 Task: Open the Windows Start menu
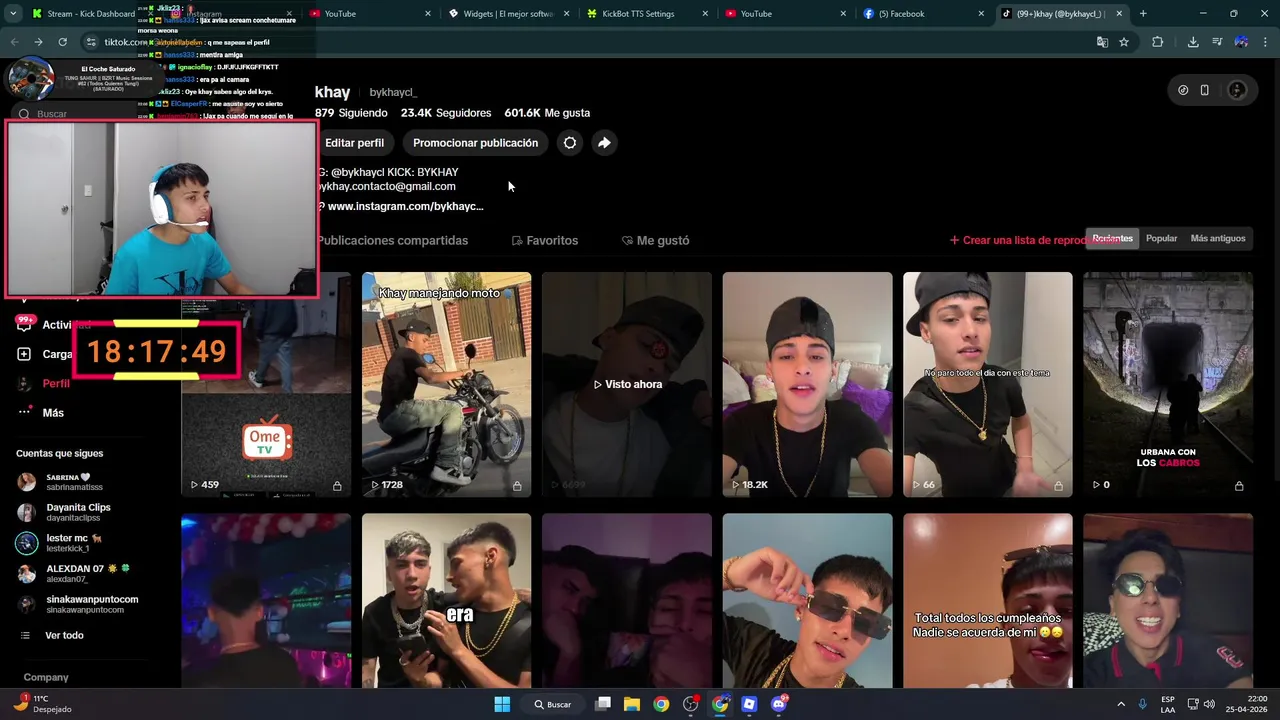[502, 704]
